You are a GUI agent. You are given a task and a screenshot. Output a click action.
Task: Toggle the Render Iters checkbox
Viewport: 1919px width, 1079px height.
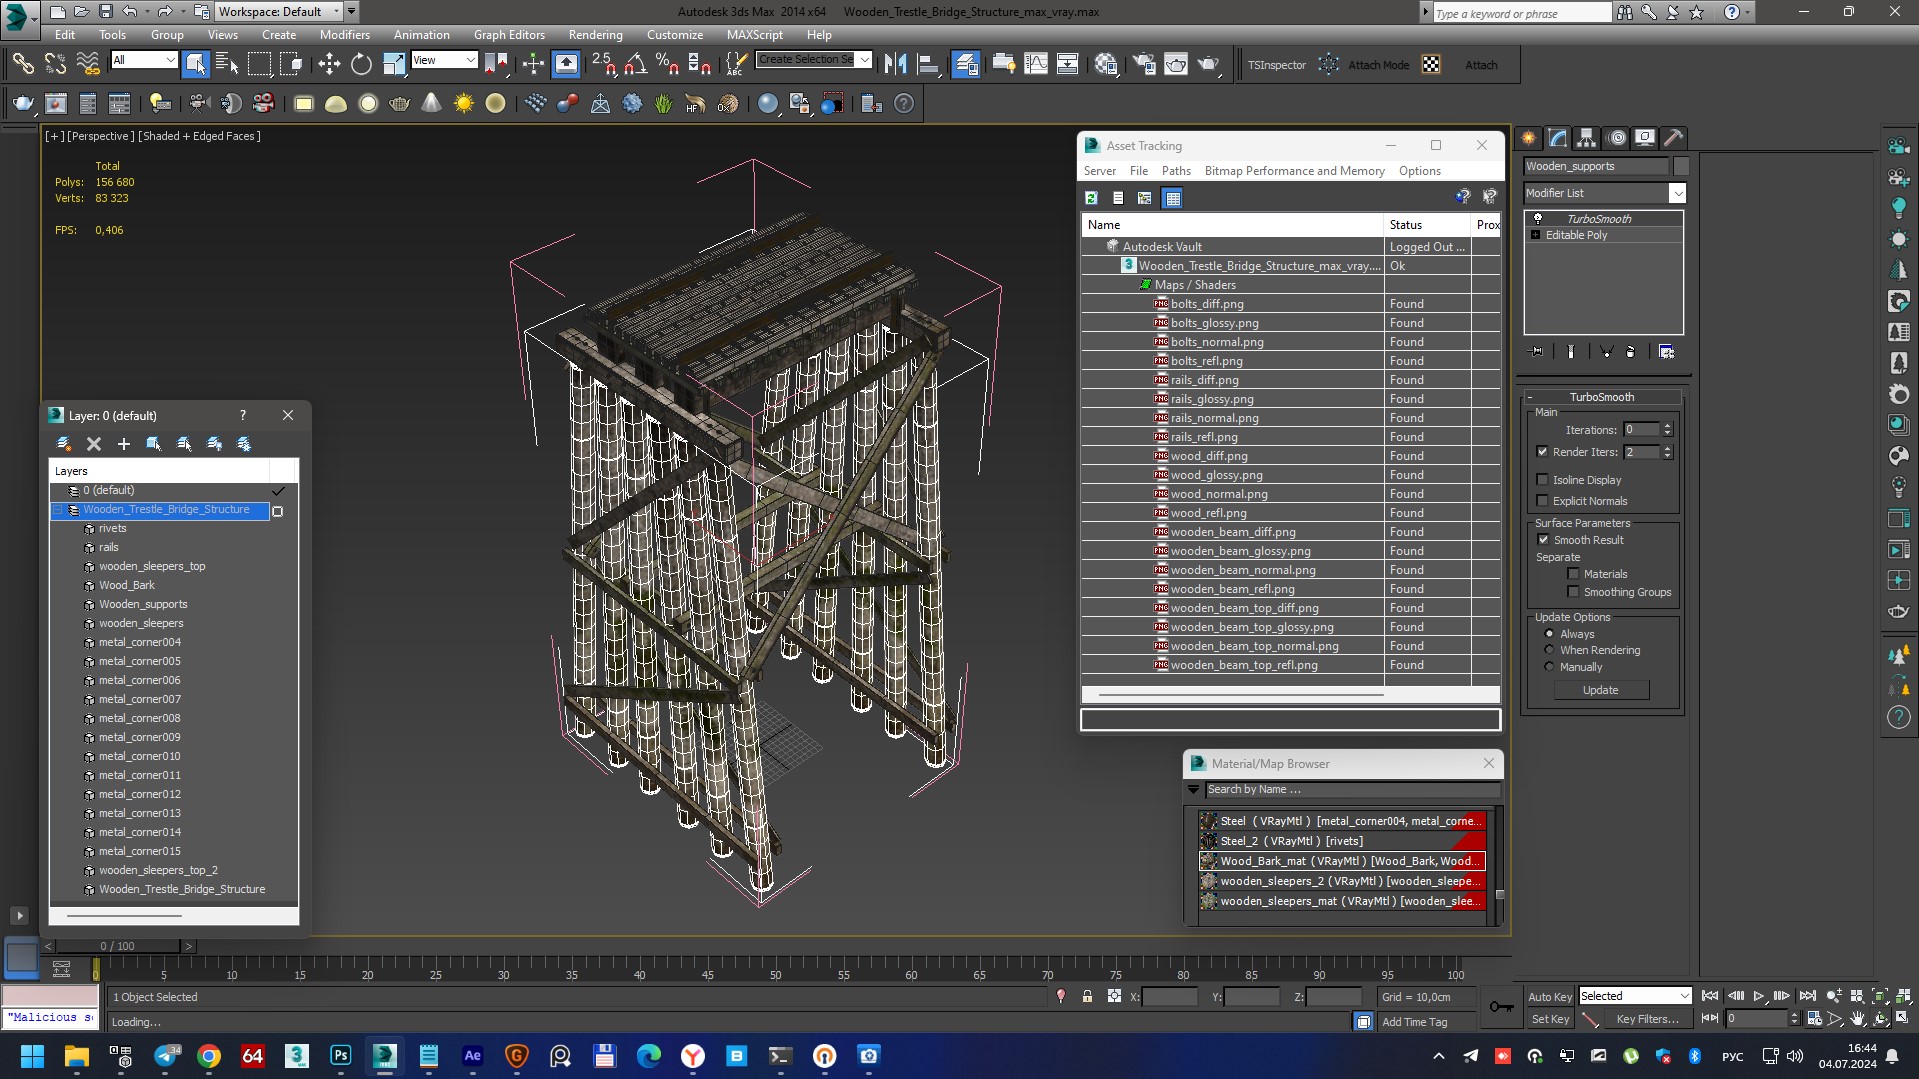pyautogui.click(x=1542, y=451)
